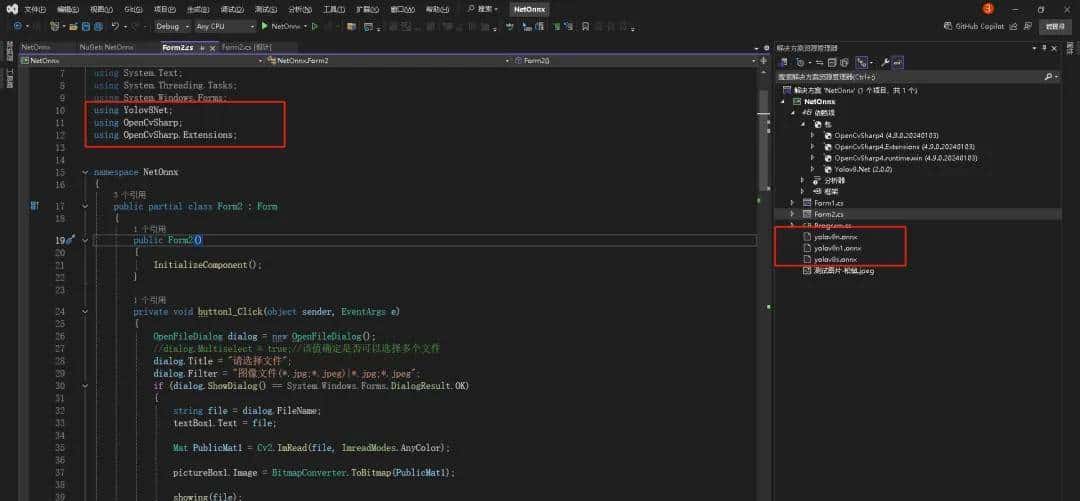This screenshot has width=1080, height=501.
Task: Switch to the NuGet: NetOnnx tab
Action: [107, 47]
